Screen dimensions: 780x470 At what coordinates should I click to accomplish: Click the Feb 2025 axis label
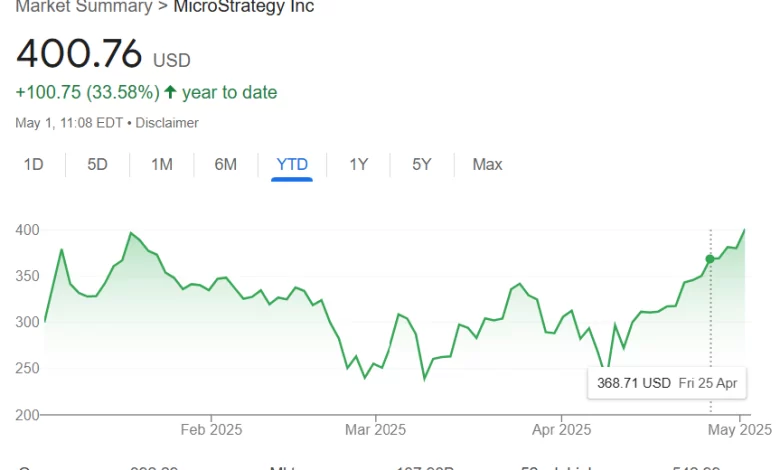point(211,430)
